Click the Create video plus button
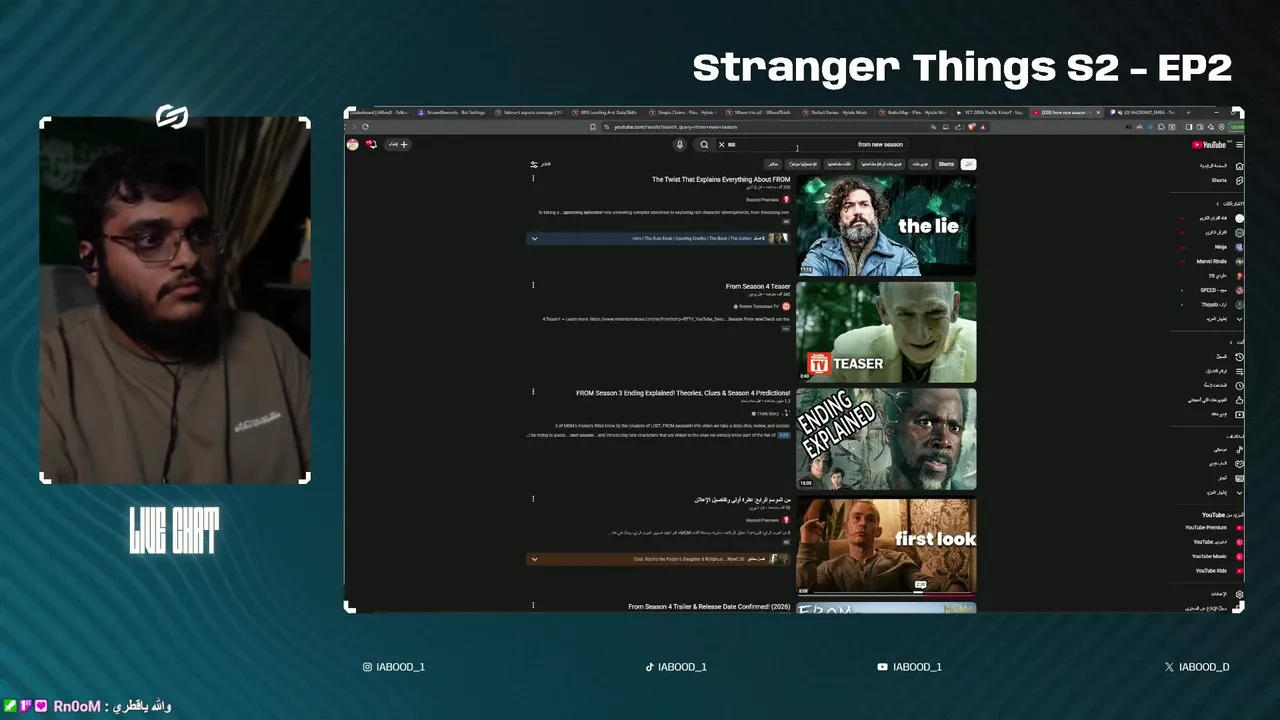 398,144
